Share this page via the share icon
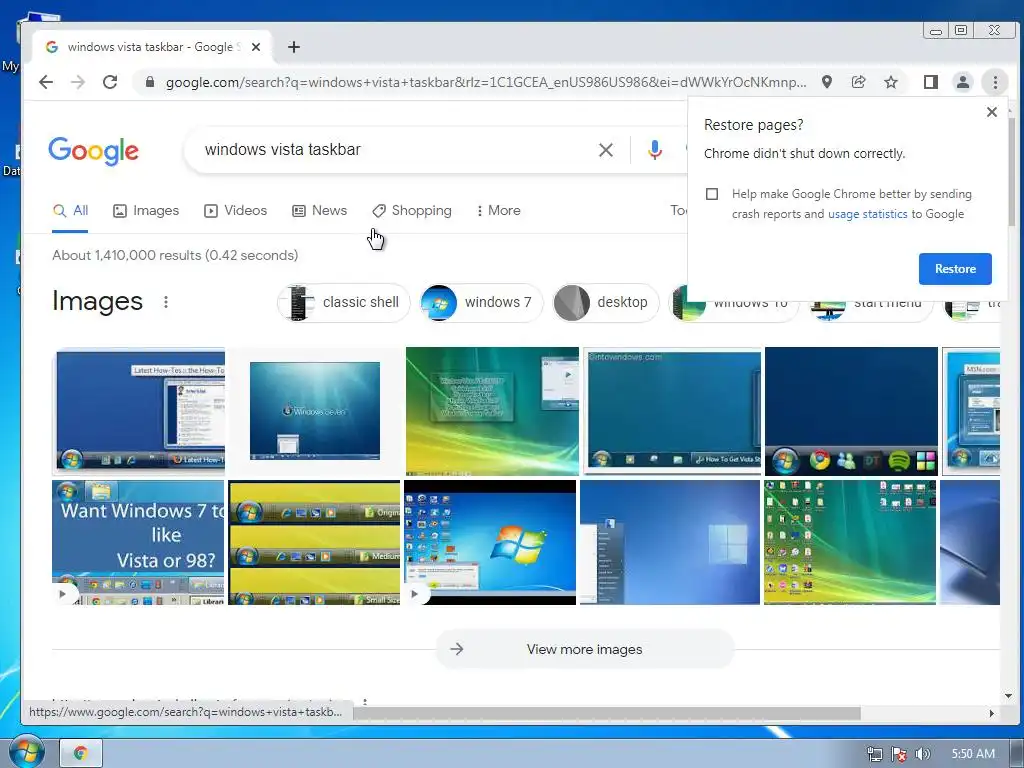The height and width of the screenshot is (768, 1024). [x=858, y=82]
